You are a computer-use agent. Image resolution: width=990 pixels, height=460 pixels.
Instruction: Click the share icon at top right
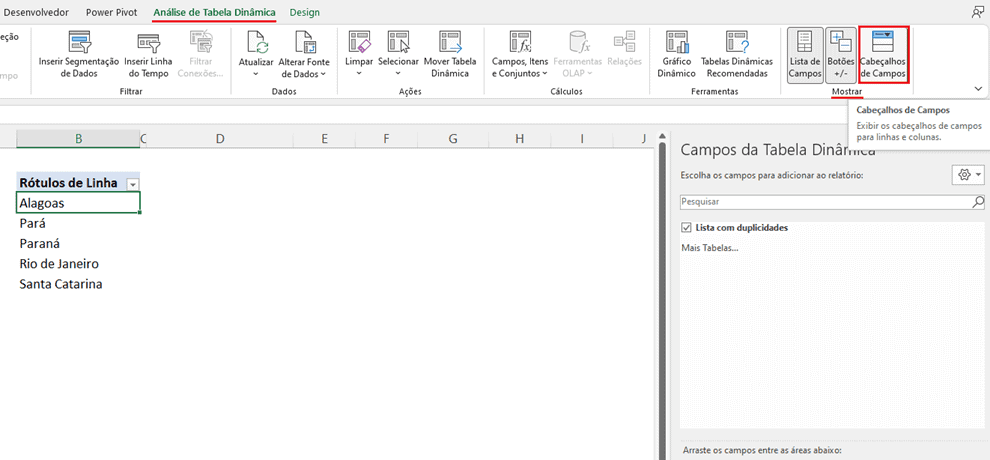pos(977,12)
